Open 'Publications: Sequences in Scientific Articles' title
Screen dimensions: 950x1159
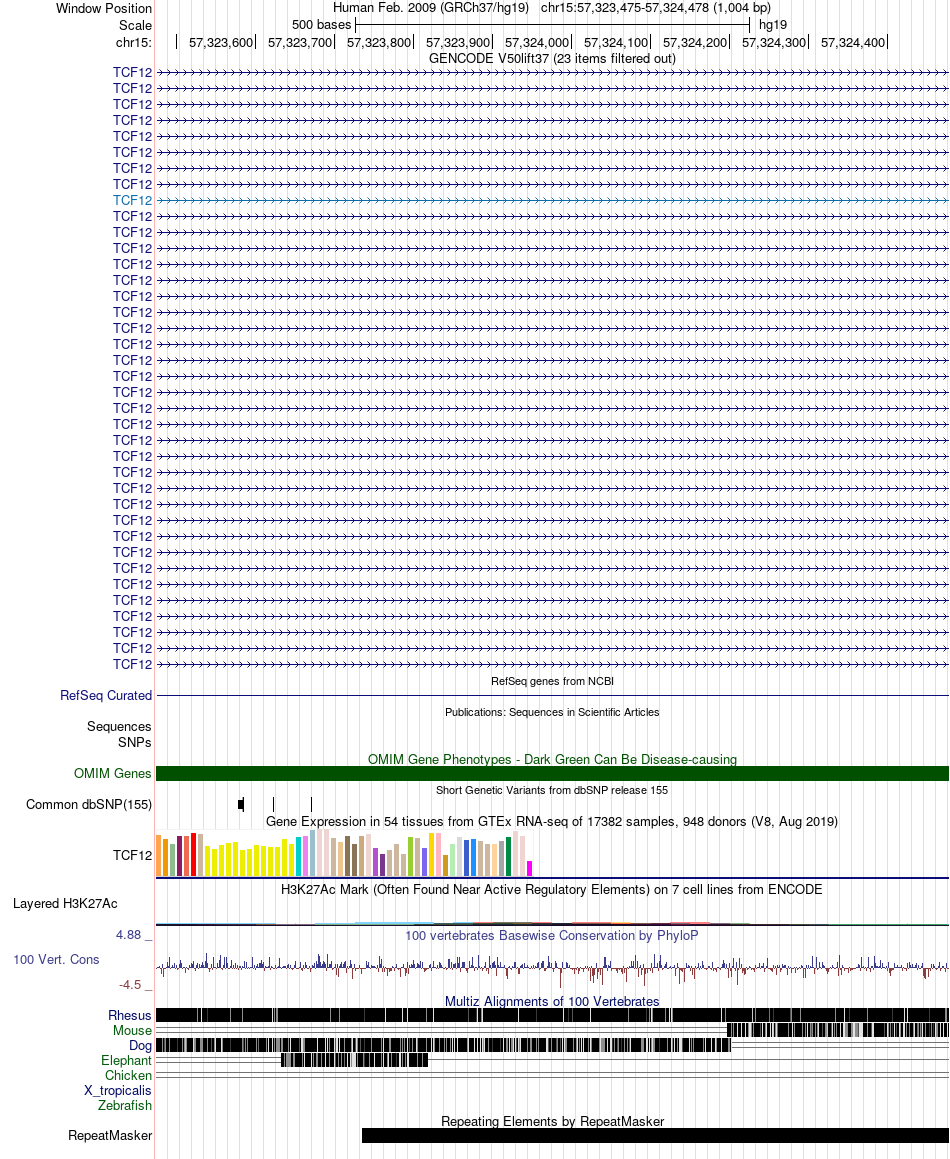pos(552,712)
